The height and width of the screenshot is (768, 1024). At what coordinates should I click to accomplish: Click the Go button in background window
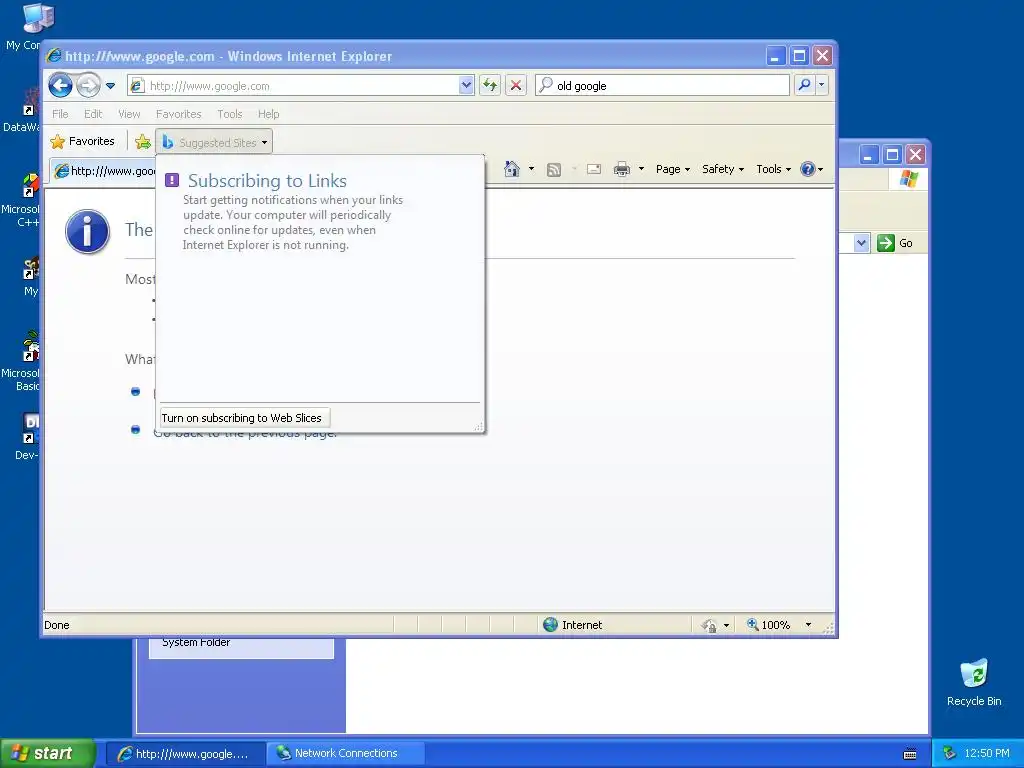click(895, 243)
